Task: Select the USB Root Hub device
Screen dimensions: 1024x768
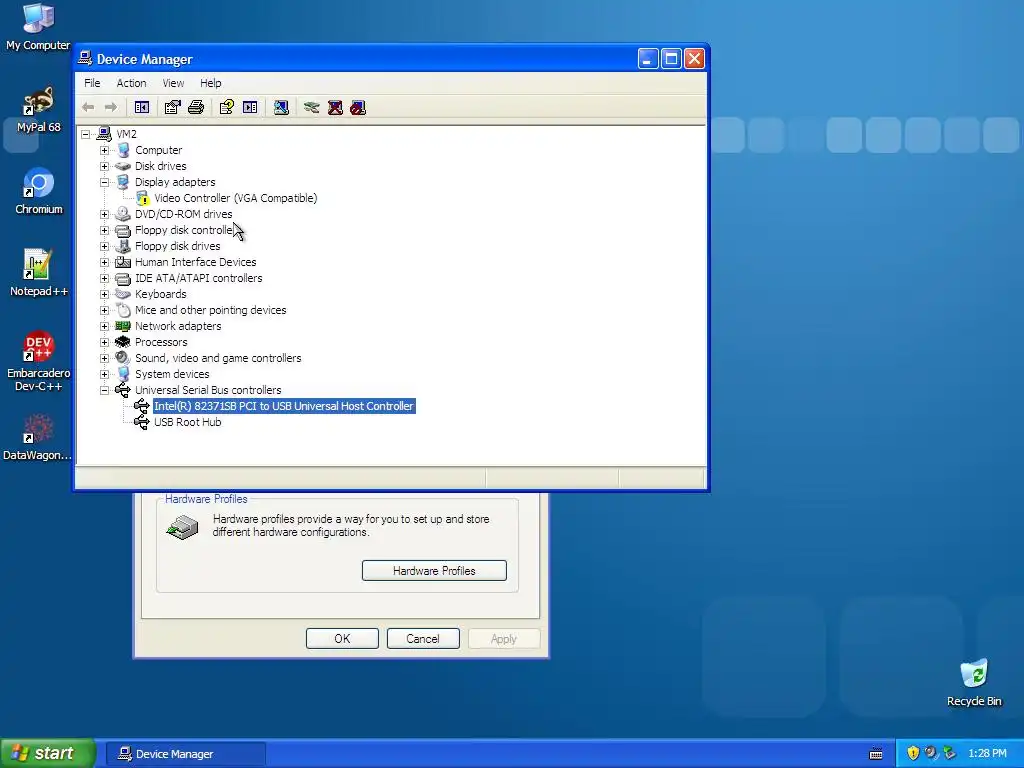Action: pos(187,422)
